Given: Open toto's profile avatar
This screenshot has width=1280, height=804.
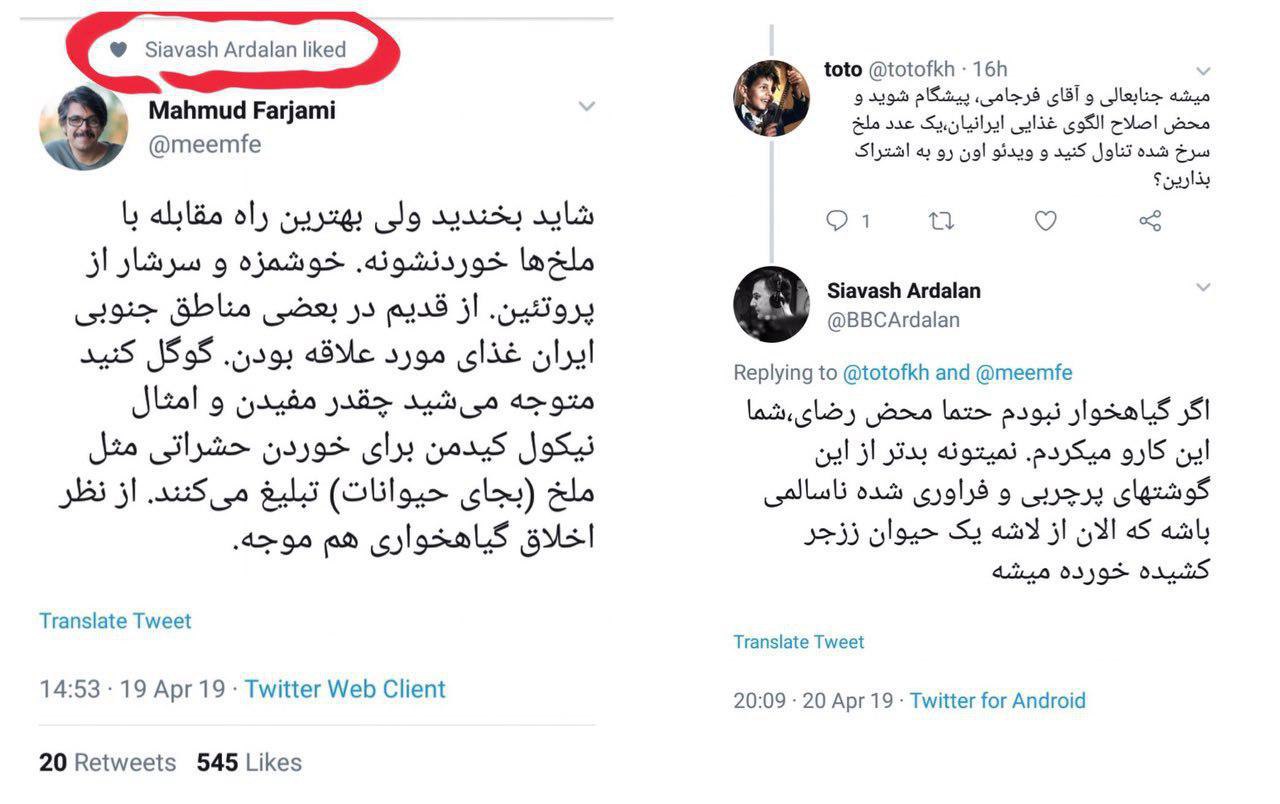Looking at the screenshot, I should pos(772,97).
